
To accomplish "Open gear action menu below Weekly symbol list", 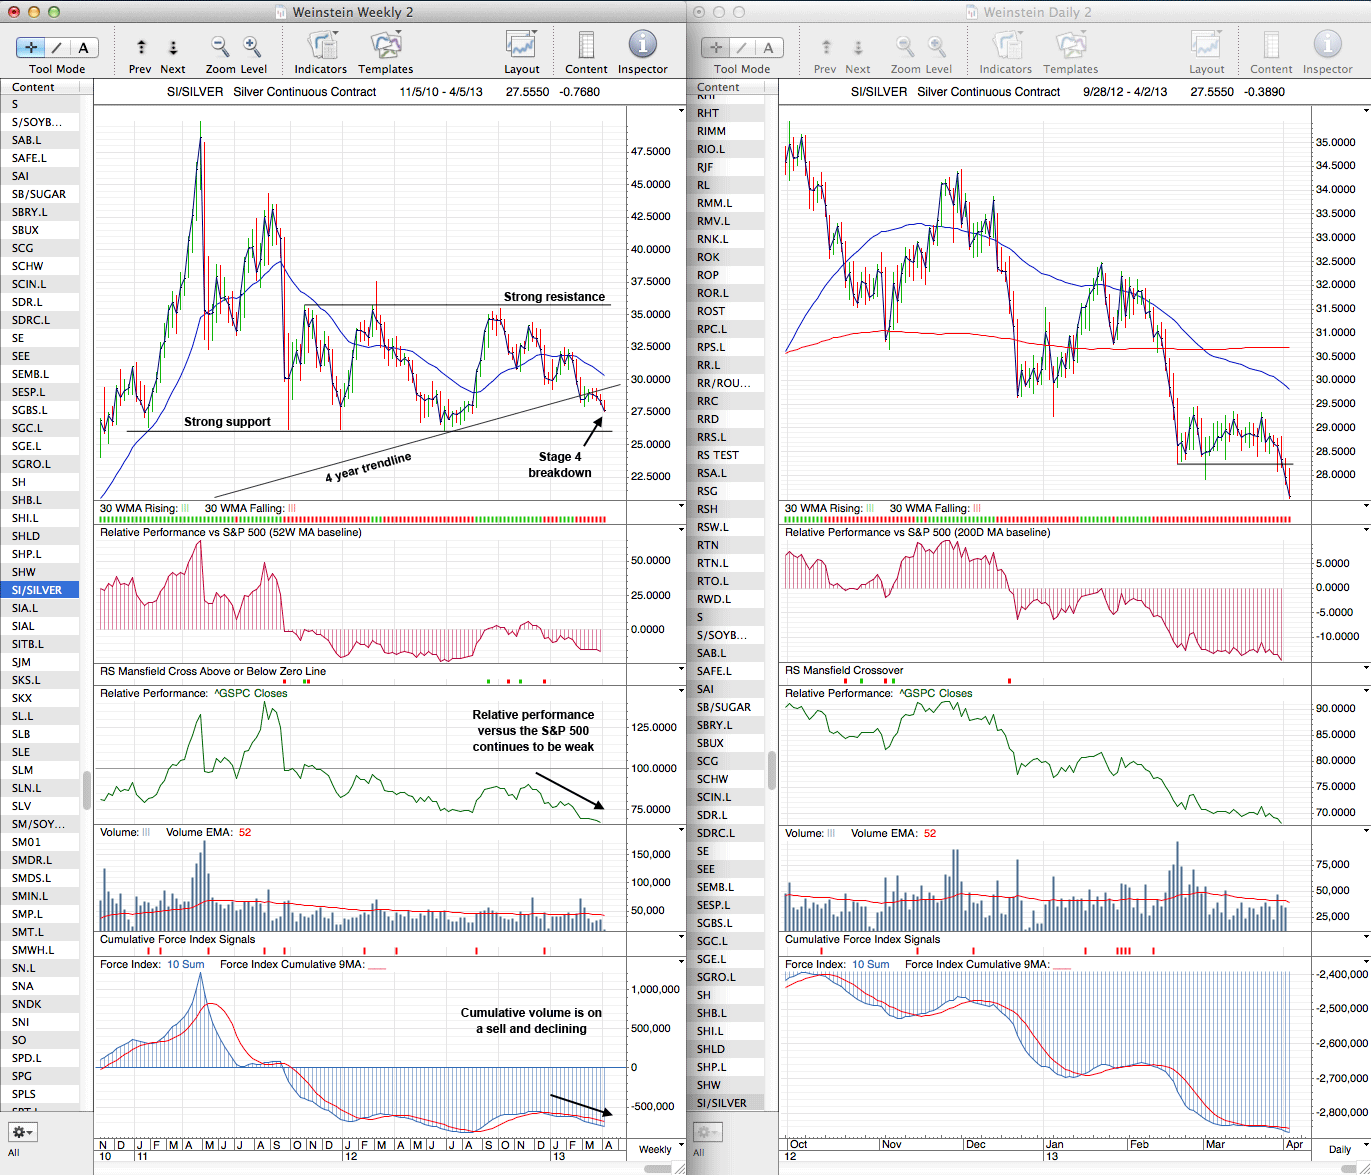I will point(22,1132).
